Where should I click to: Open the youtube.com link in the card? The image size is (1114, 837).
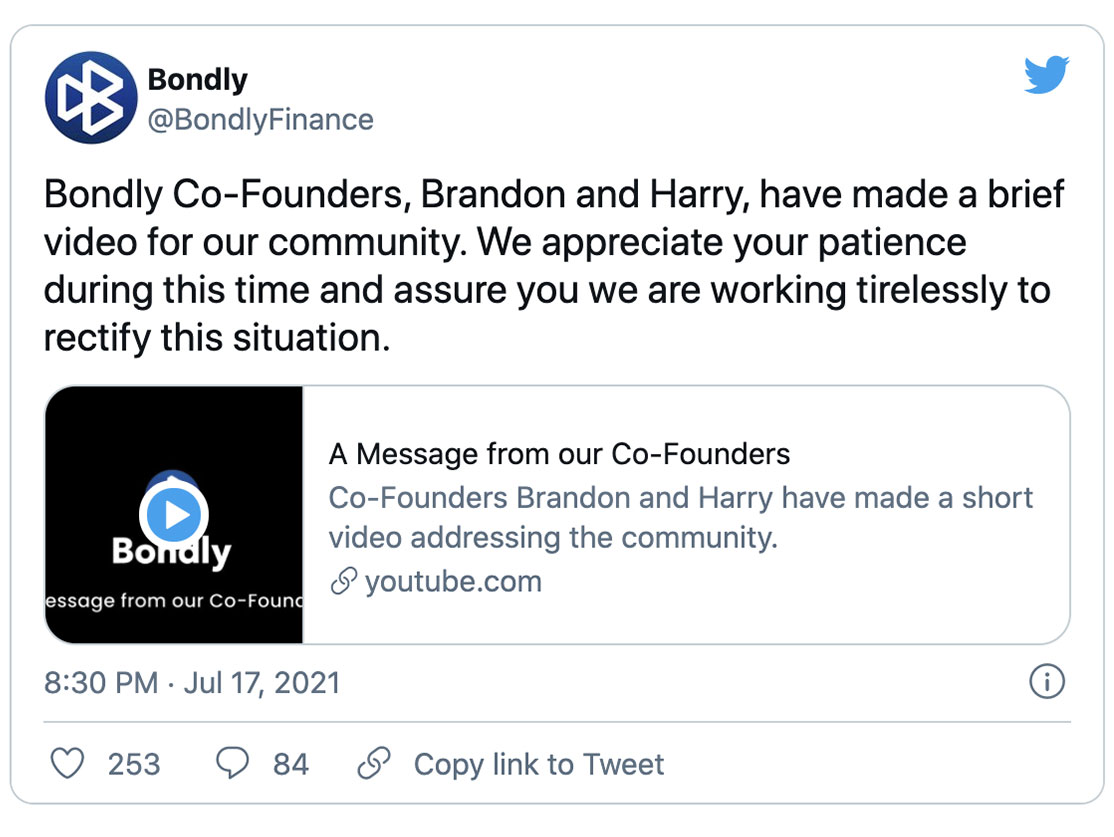[x=453, y=582]
